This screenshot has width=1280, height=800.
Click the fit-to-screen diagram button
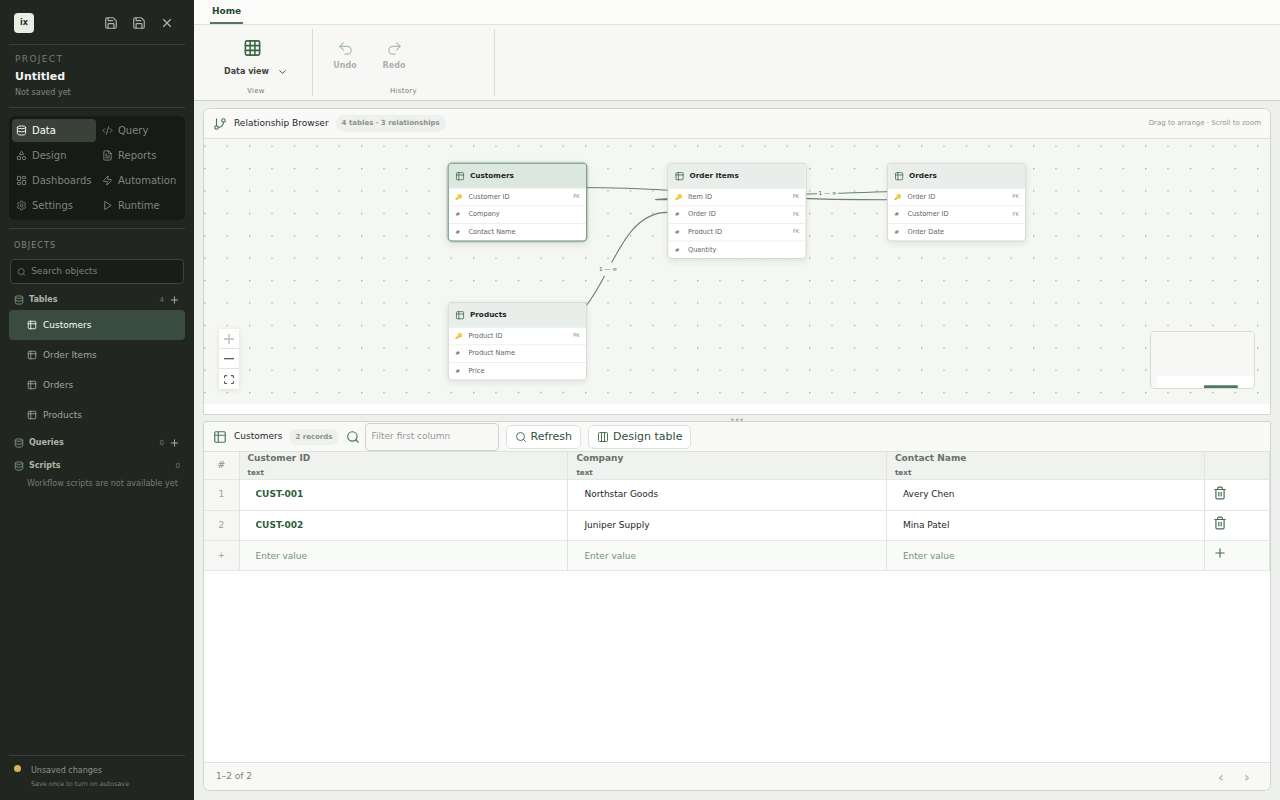click(x=229, y=380)
